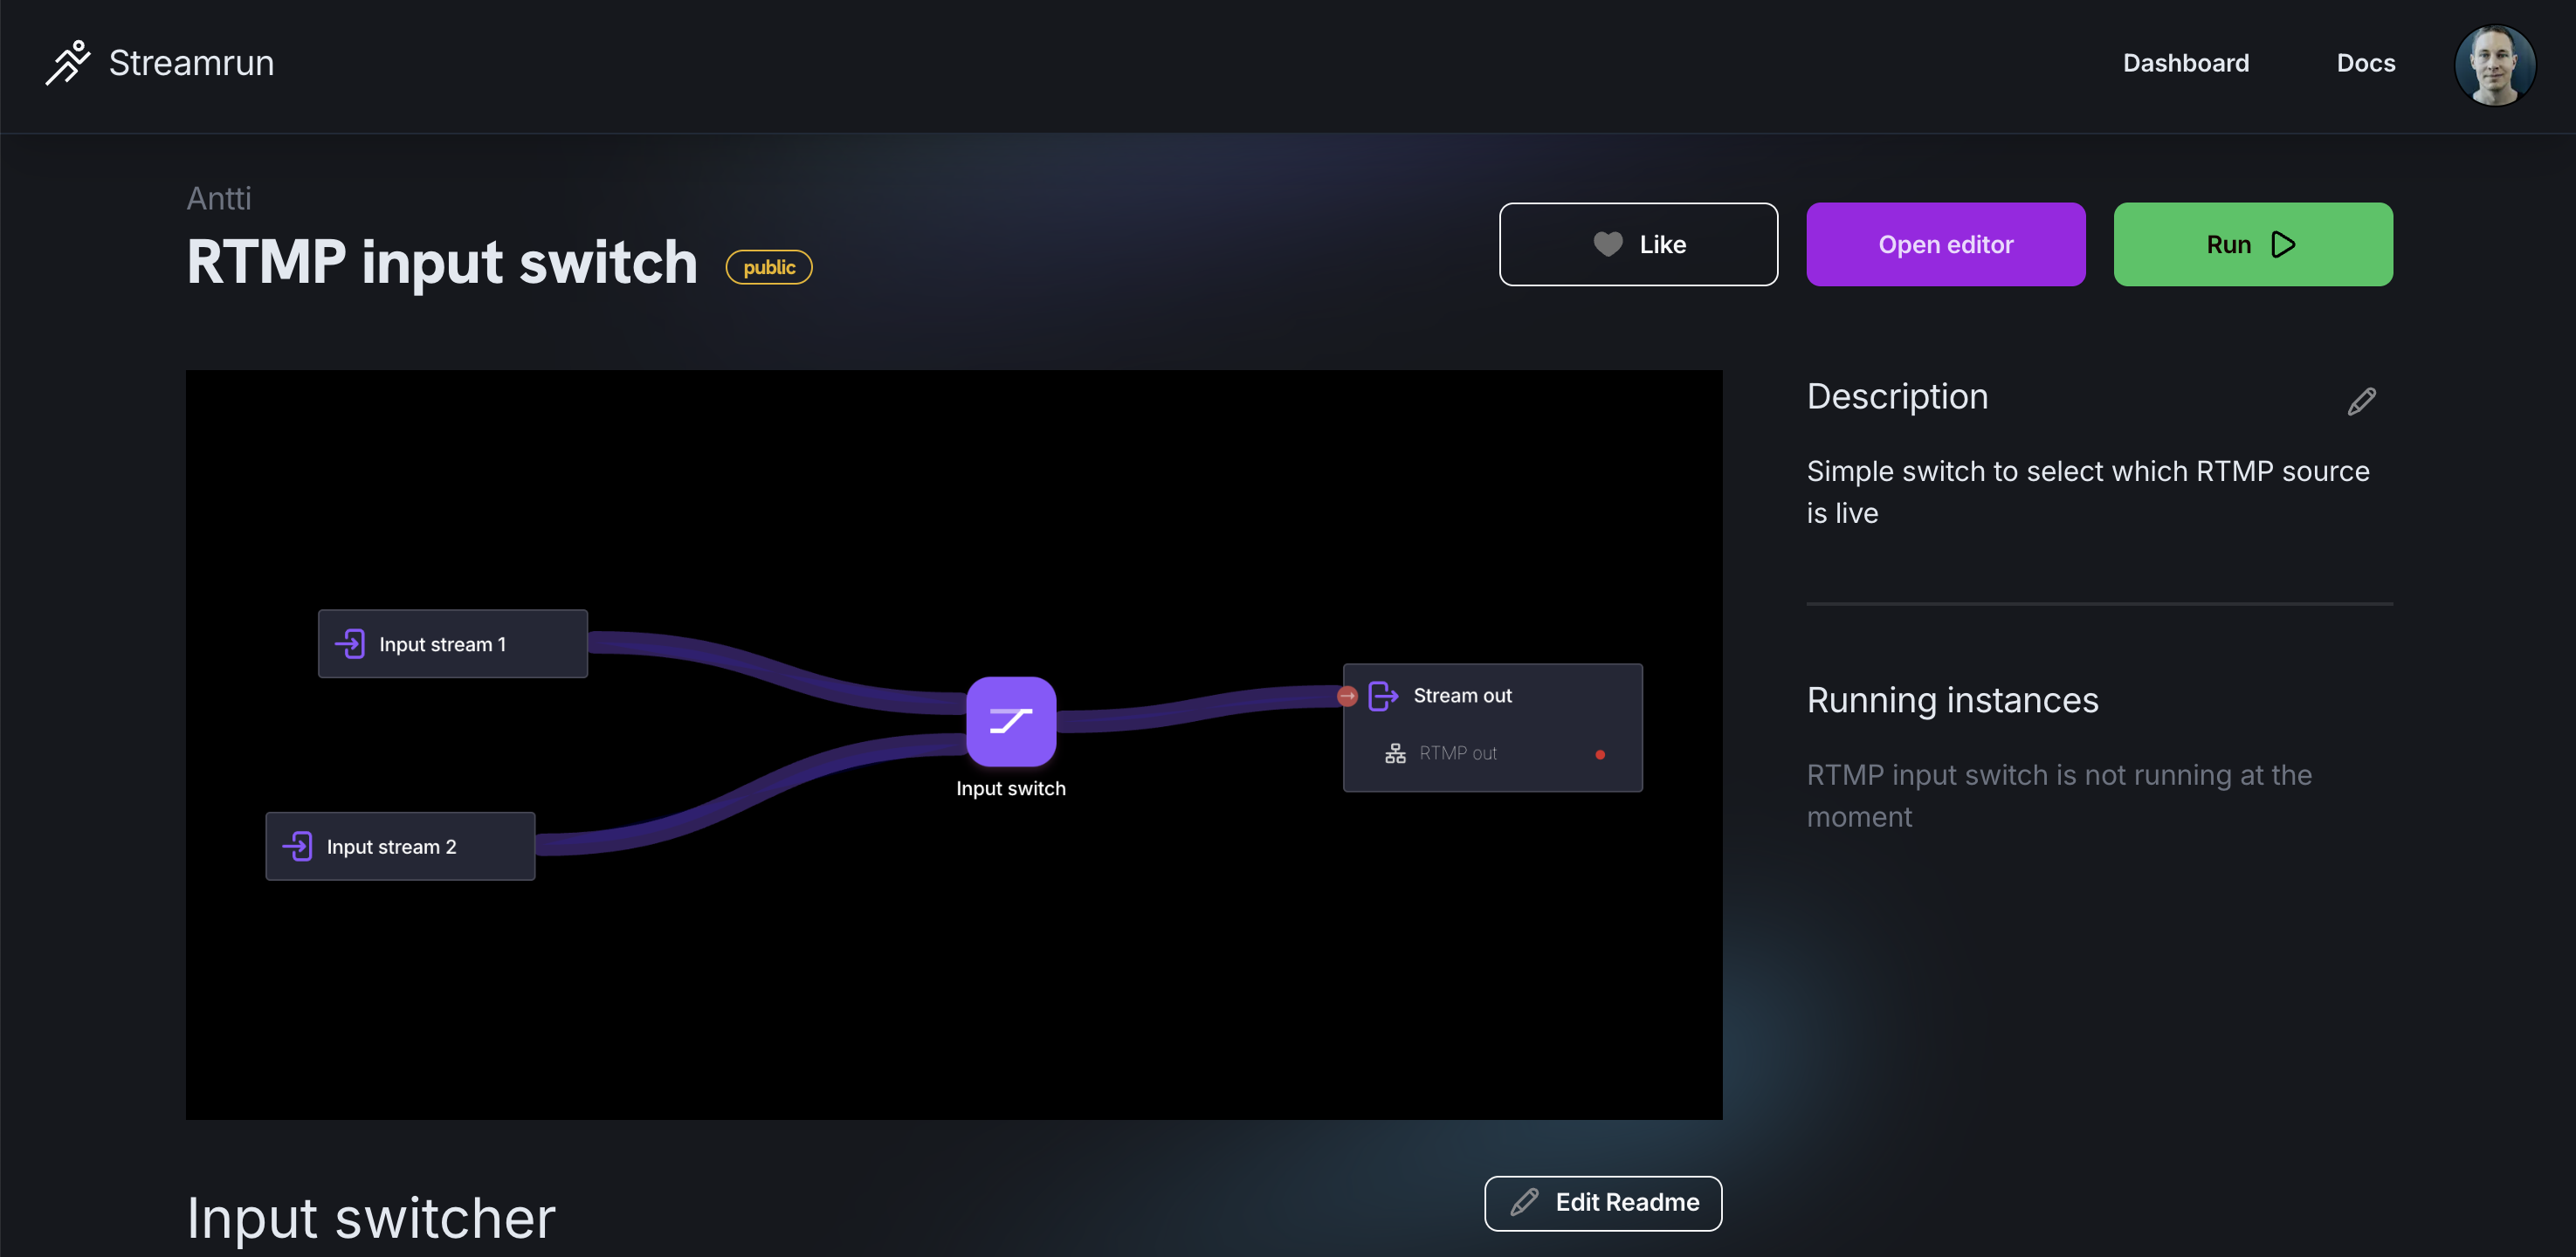2576x1257 pixels.
Task: Open the Docs page
Action: pyautogui.click(x=2366, y=63)
